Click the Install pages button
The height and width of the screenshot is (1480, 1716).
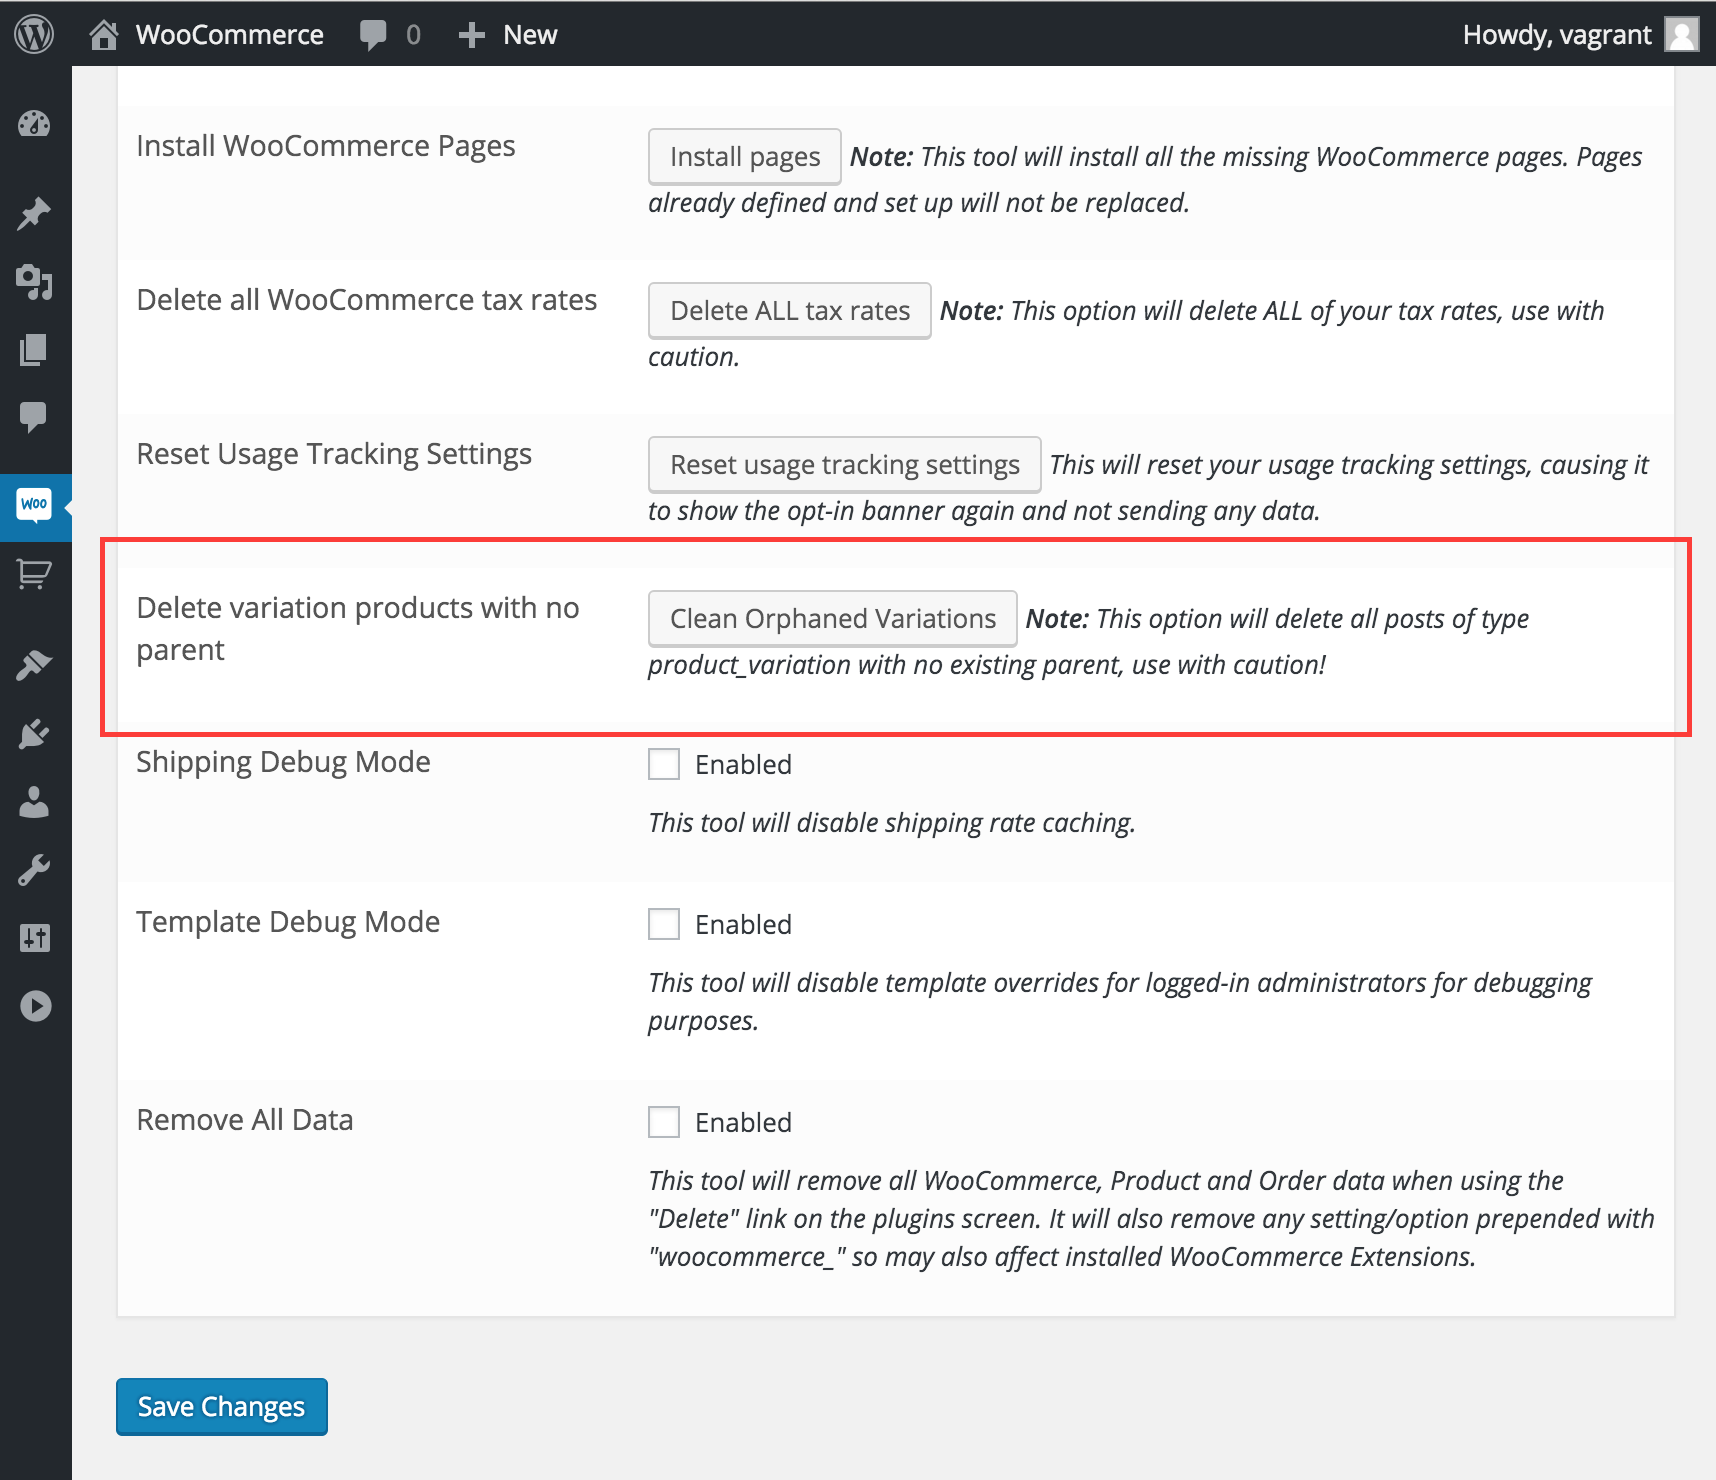point(745,157)
